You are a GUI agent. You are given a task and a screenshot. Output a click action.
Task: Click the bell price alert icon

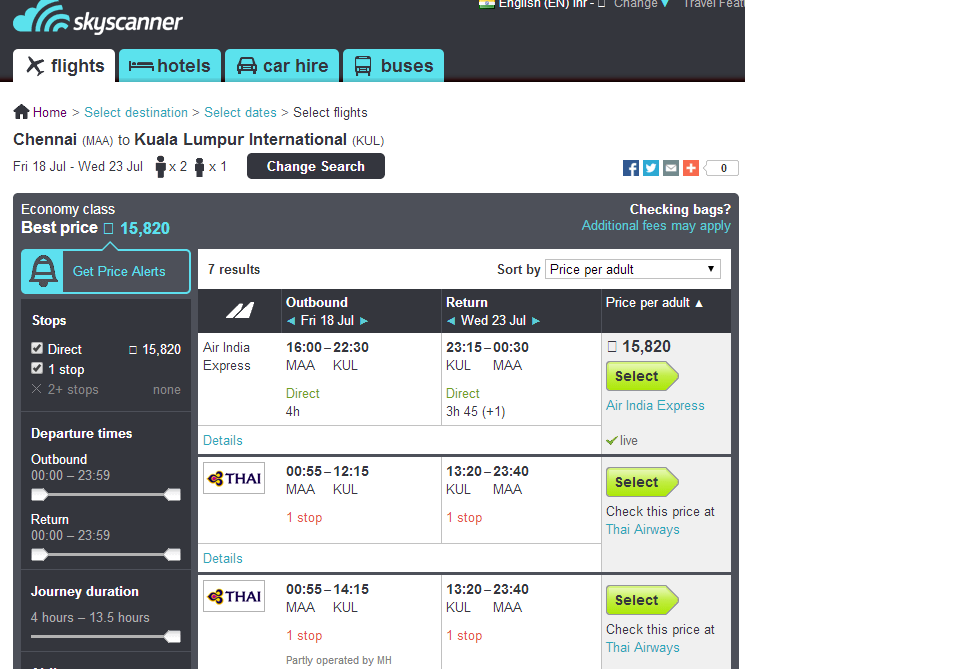coord(43,271)
